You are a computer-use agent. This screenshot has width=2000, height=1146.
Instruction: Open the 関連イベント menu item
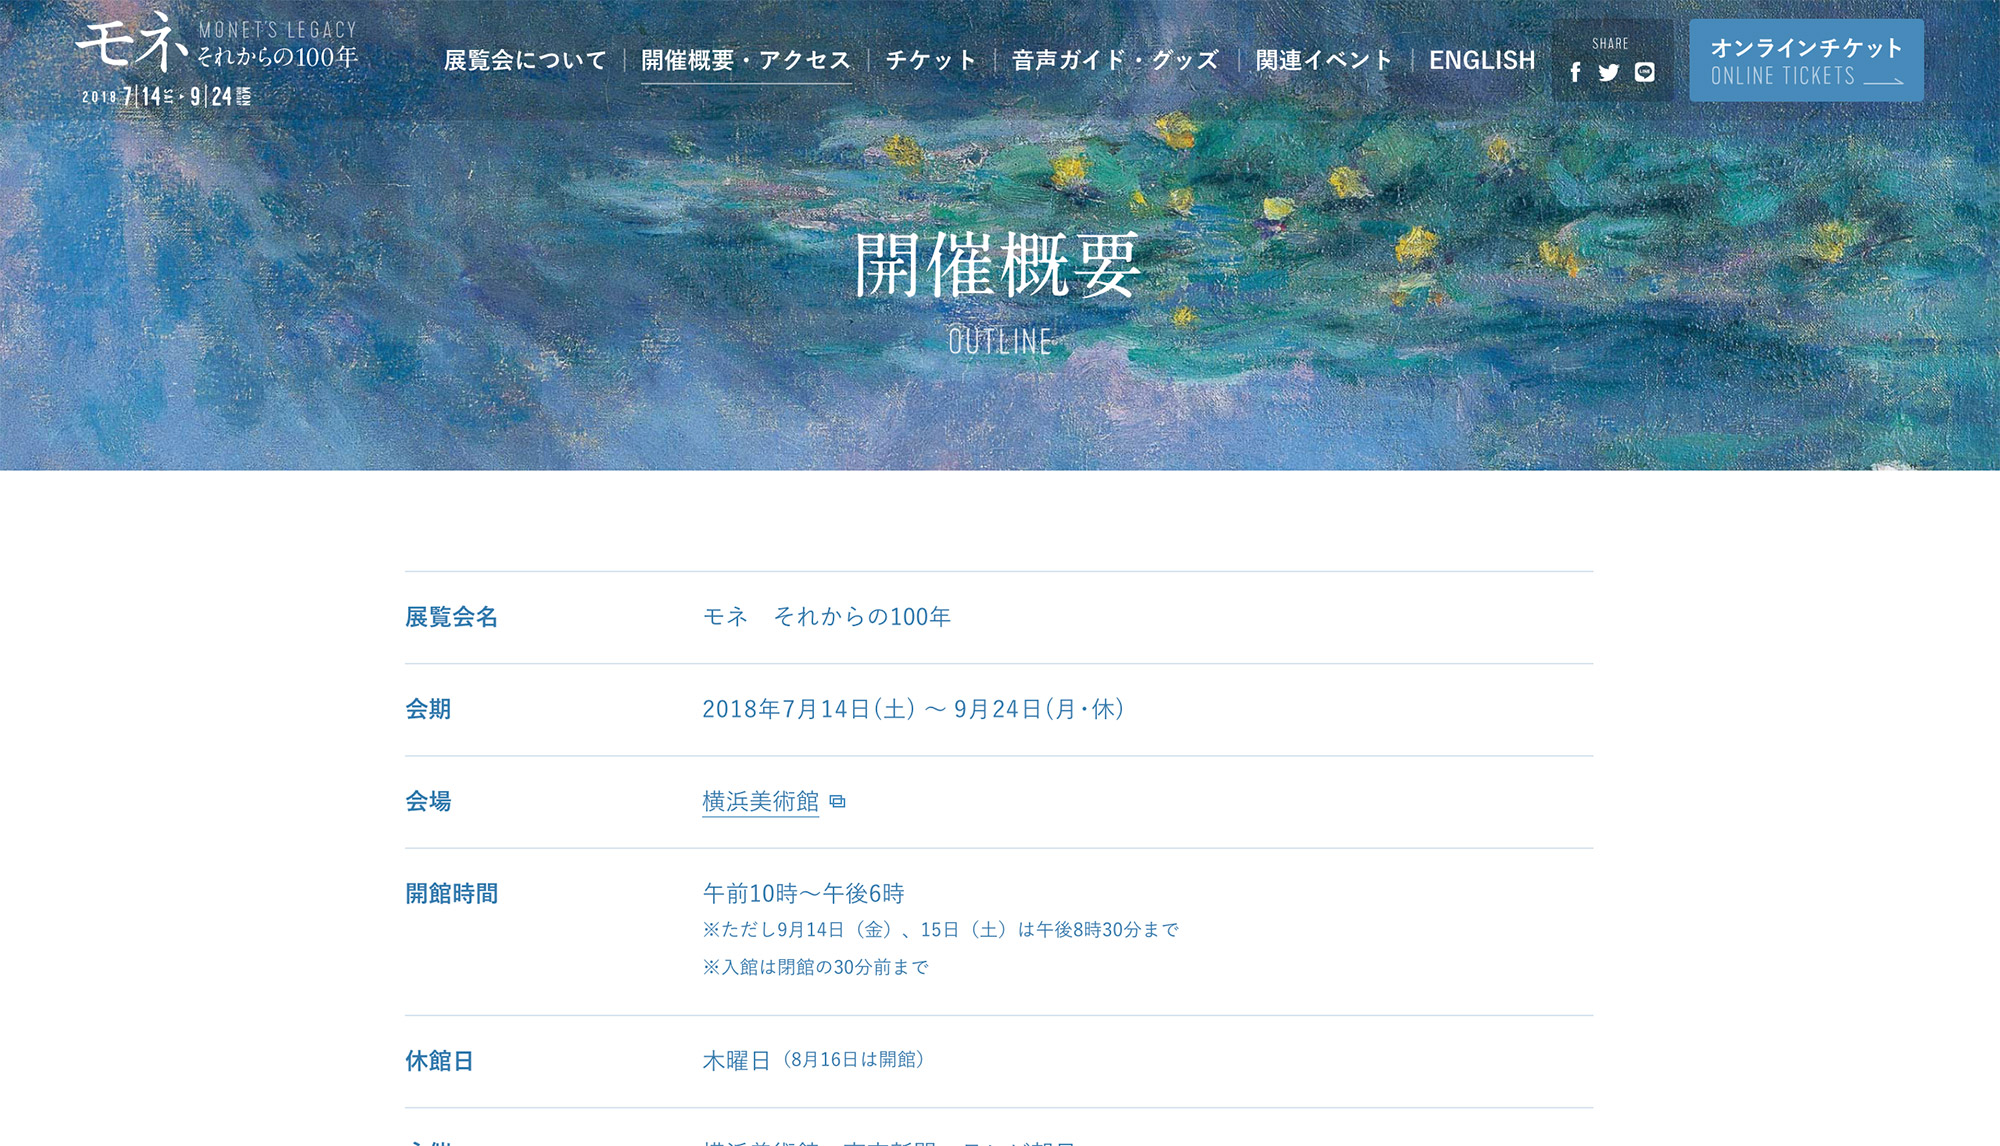[1324, 60]
